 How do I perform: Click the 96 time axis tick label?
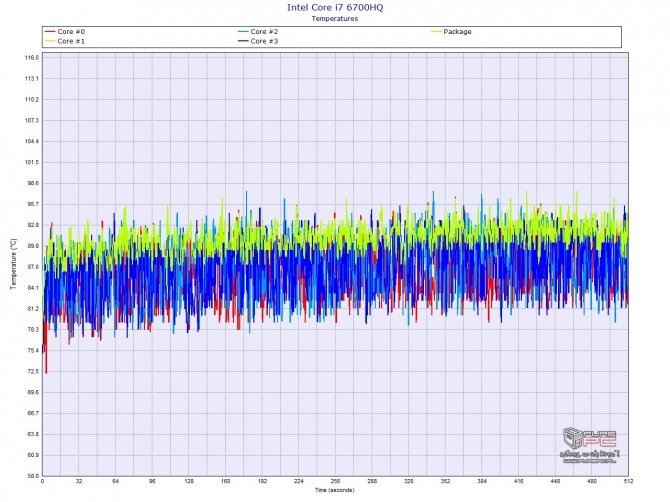tap(152, 481)
